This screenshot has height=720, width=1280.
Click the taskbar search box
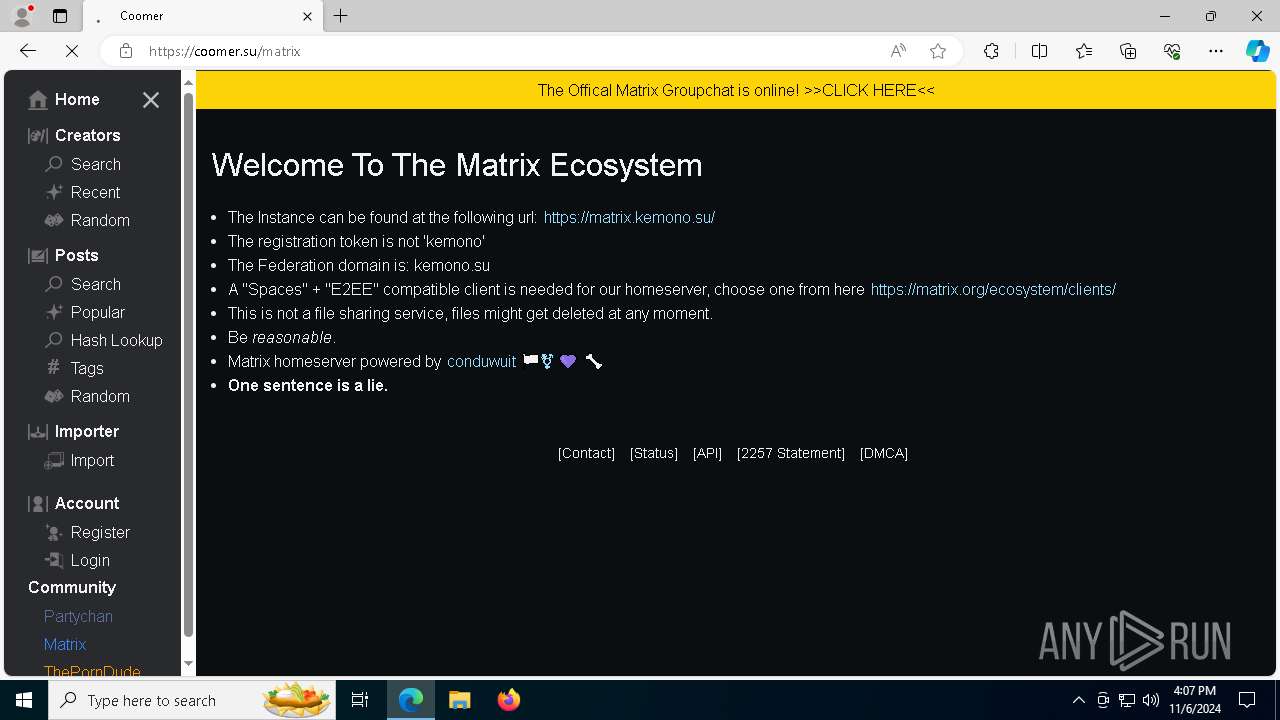[x=193, y=700]
